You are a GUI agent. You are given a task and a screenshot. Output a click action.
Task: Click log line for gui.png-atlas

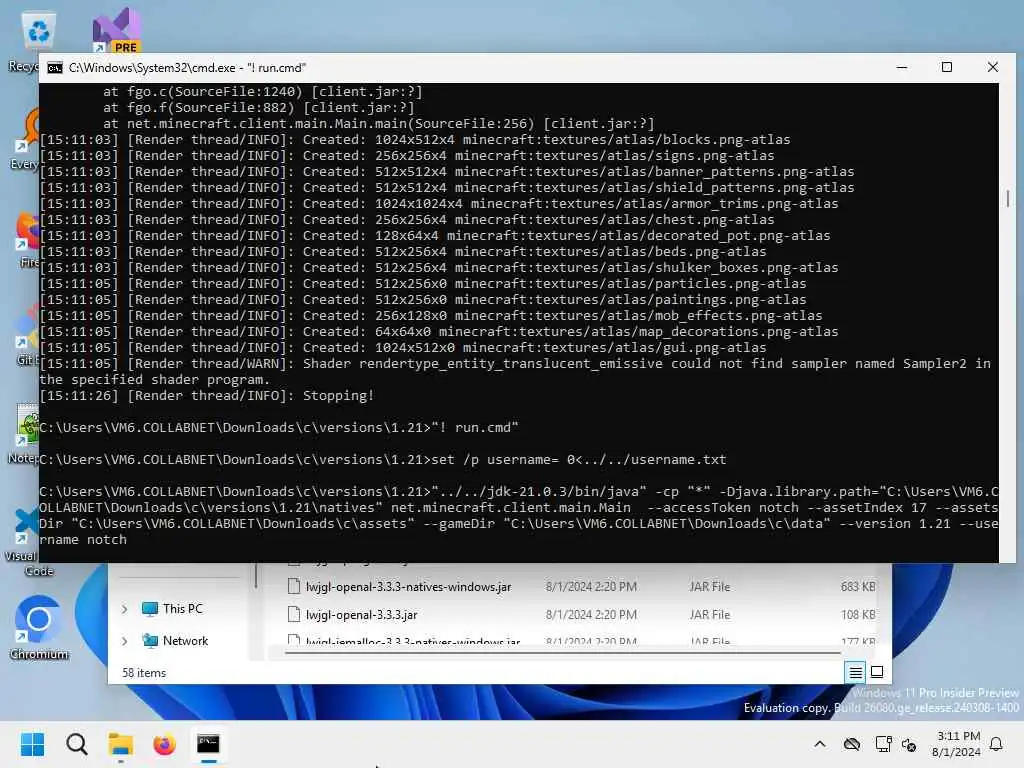pyautogui.click(x=403, y=347)
